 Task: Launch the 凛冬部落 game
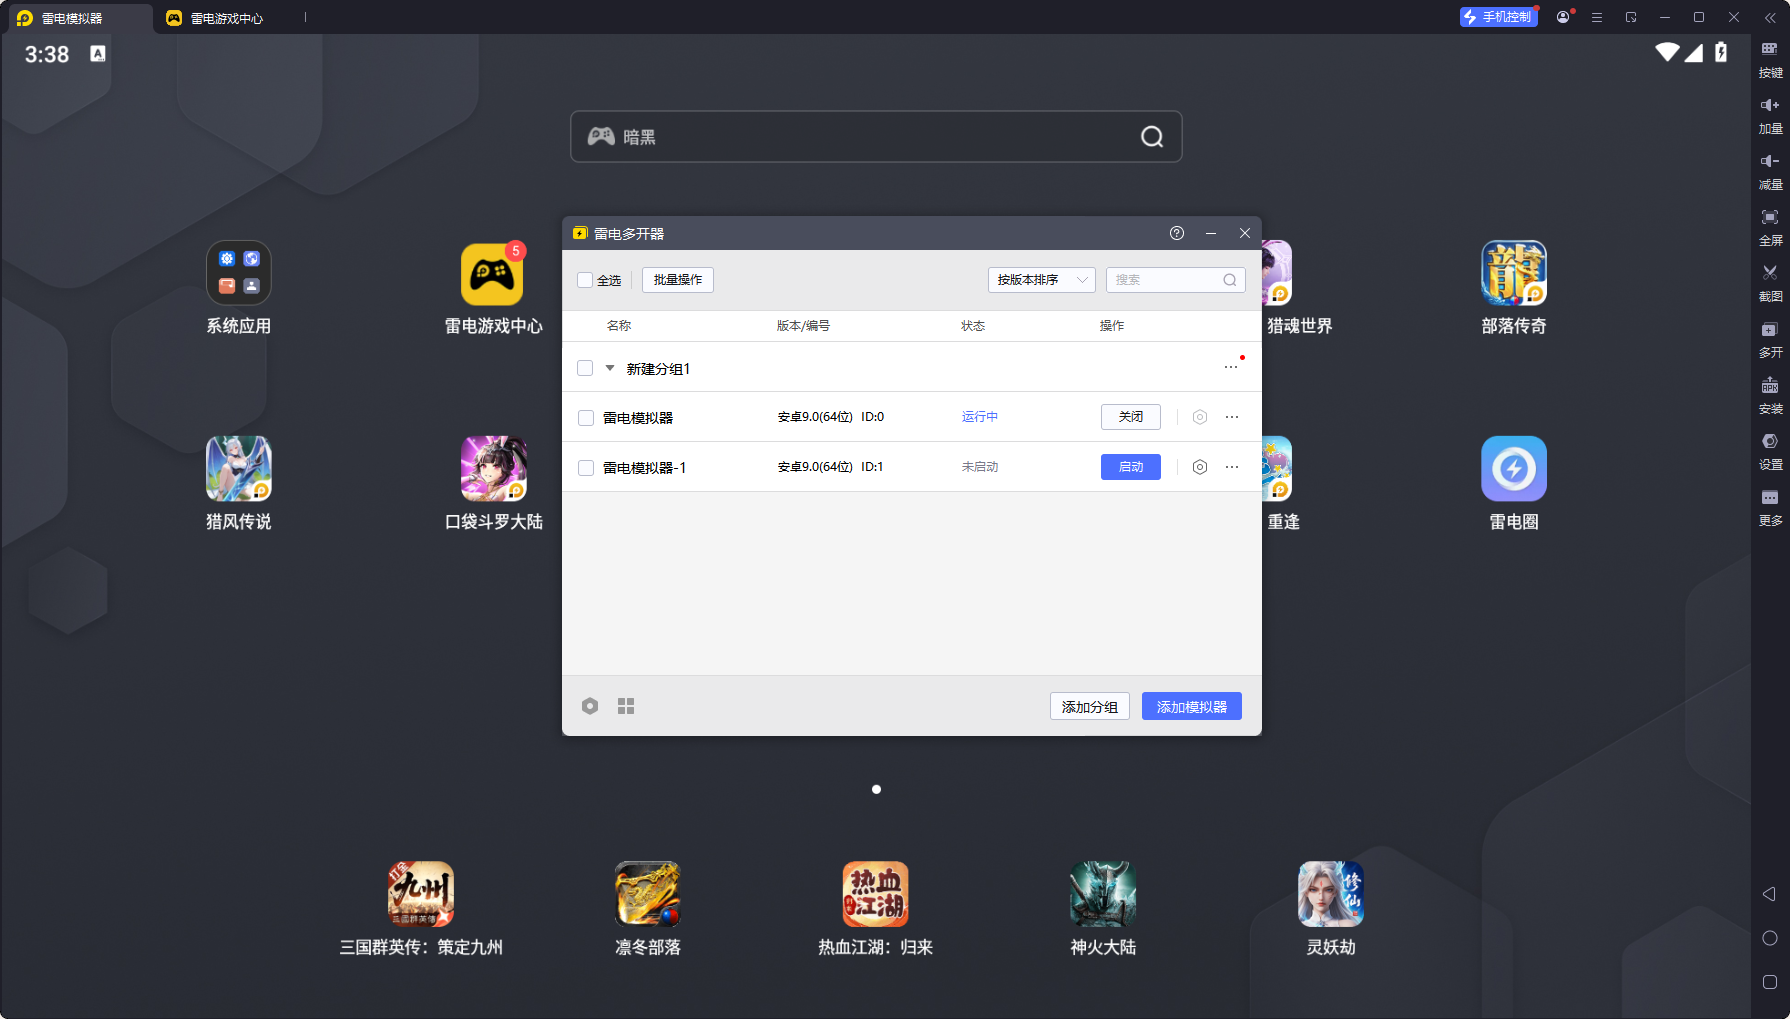(x=648, y=894)
